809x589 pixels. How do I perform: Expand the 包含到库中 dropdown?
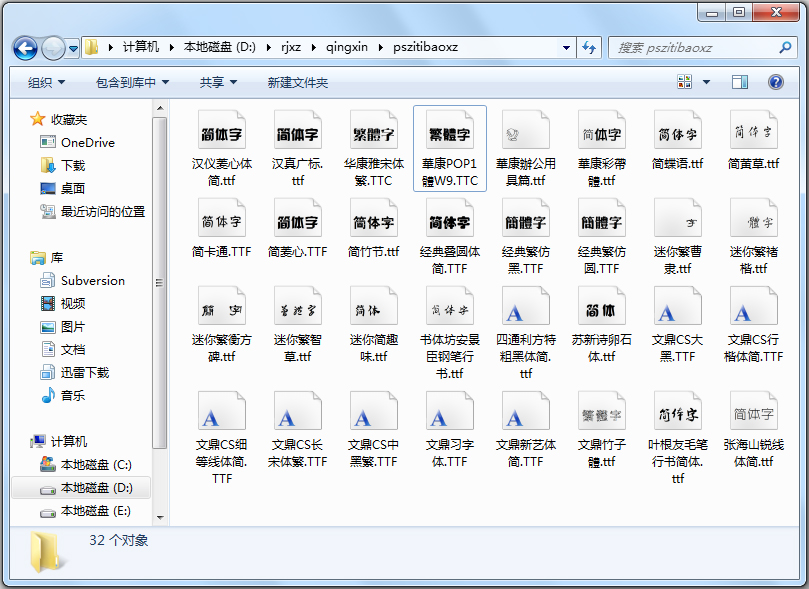pyautogui.click(x=132, y=82)
